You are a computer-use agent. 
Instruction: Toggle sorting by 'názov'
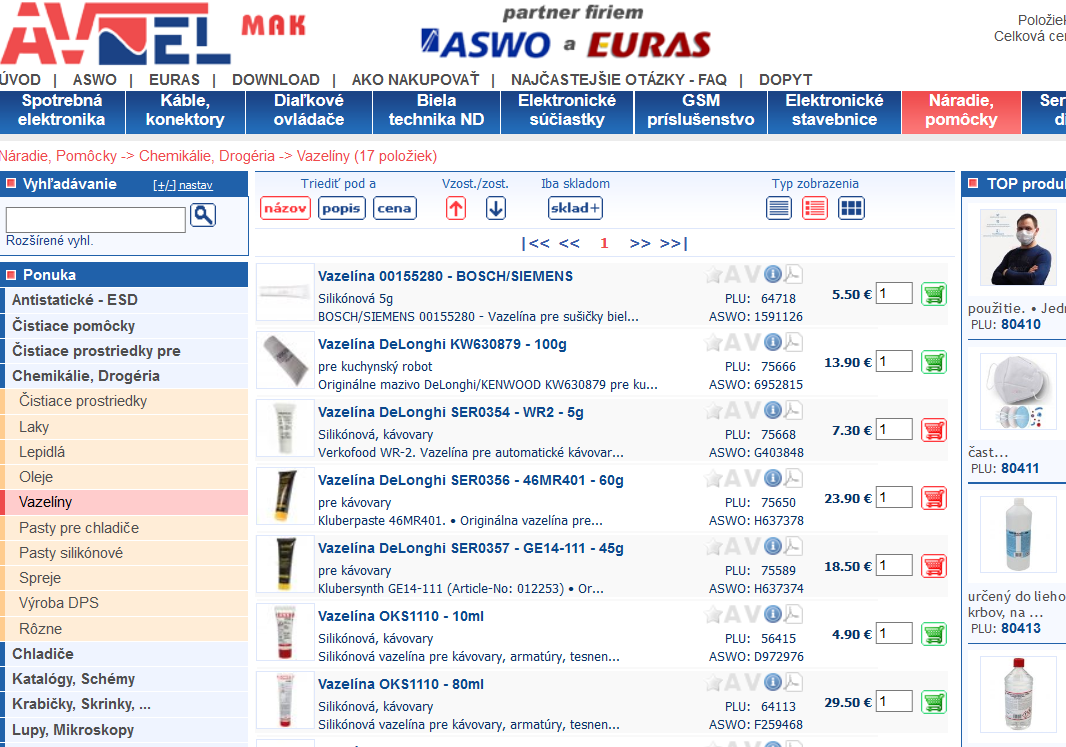coord(285,208)
